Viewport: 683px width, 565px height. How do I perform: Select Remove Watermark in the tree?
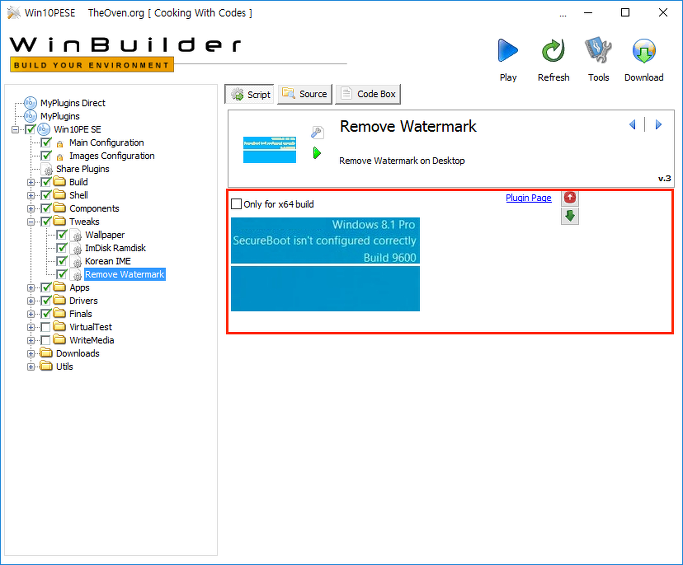(125, 274)
